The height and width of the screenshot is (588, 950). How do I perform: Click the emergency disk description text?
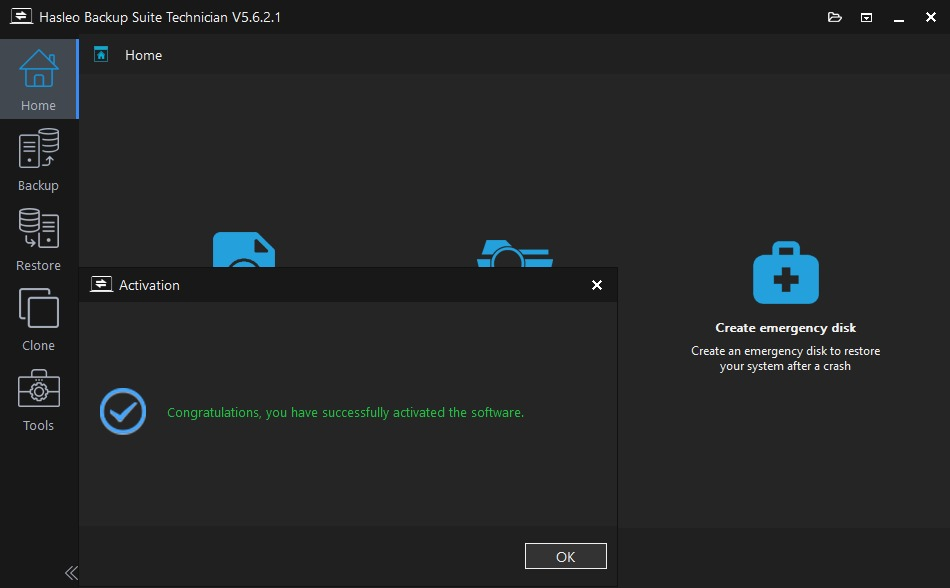pos(785,359)
